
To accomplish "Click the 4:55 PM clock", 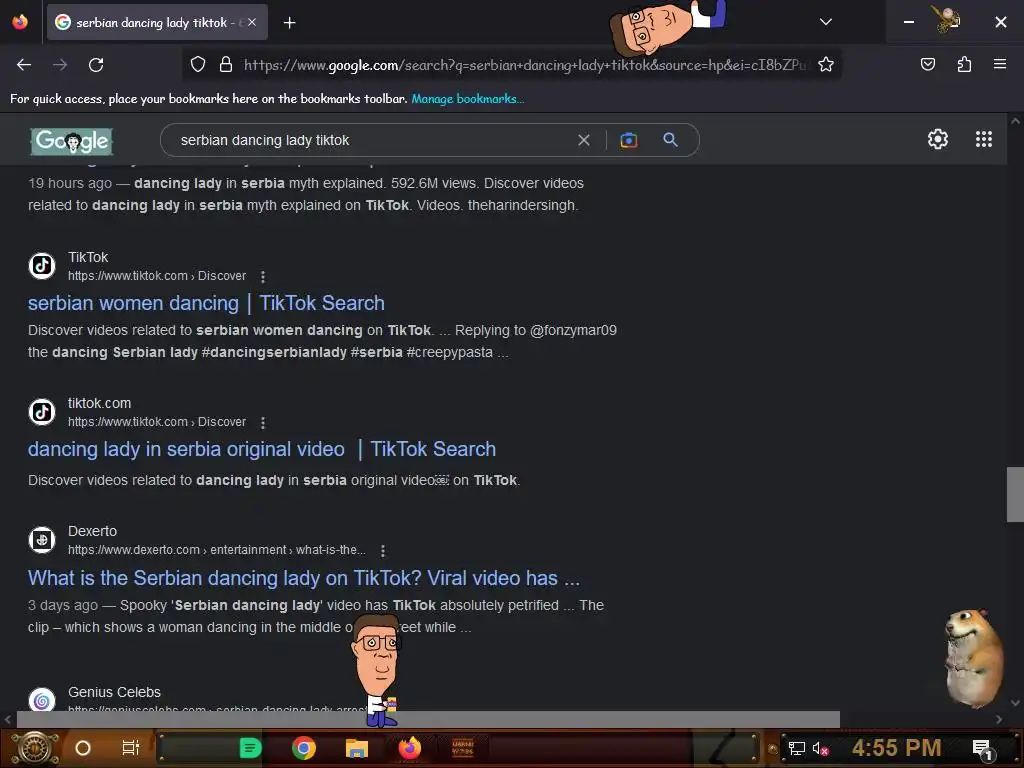I will (x=897, y=748).
